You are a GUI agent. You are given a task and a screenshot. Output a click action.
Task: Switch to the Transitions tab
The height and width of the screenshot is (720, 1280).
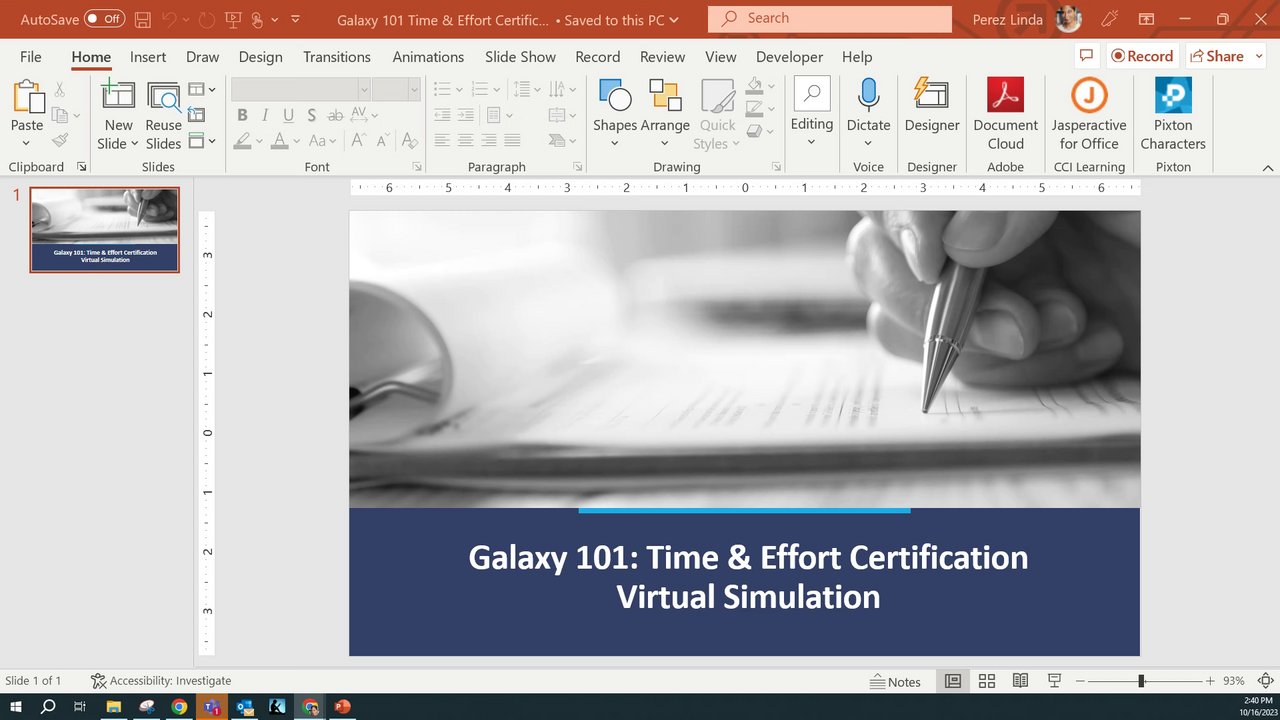point(337,57)
